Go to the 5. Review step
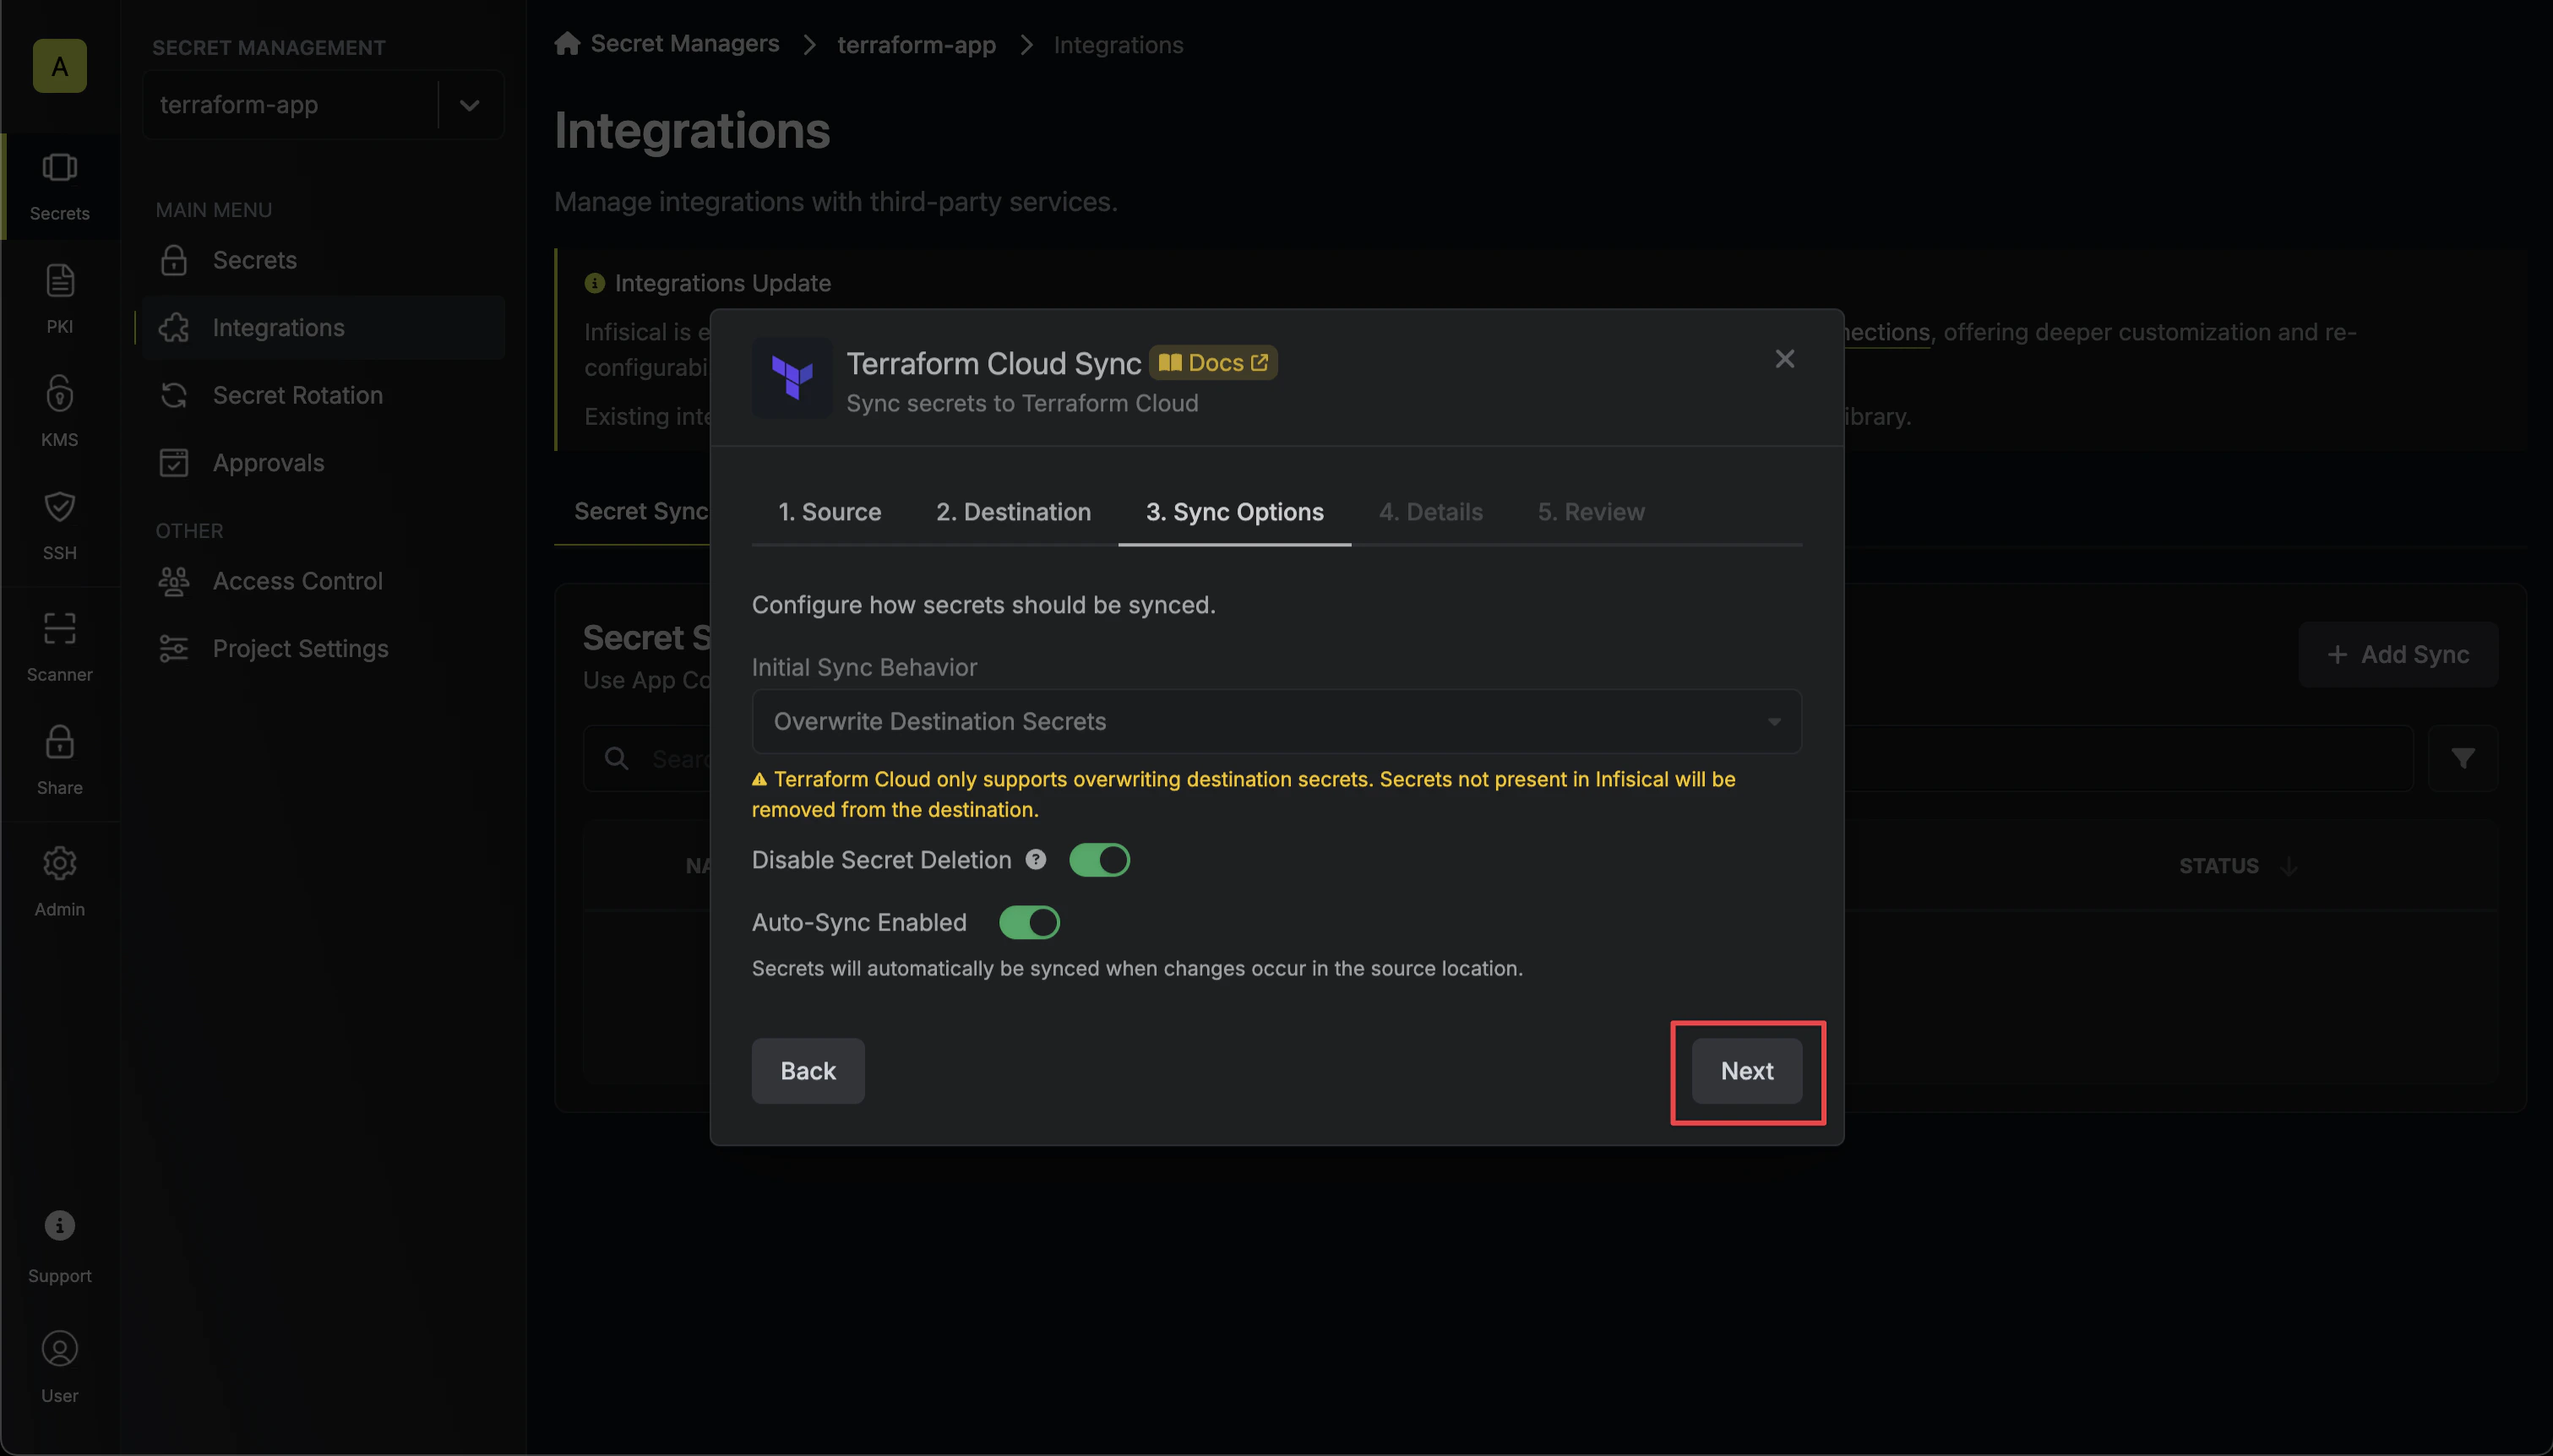The width and height of the screenshot is (2553, 1456). 1590,511
